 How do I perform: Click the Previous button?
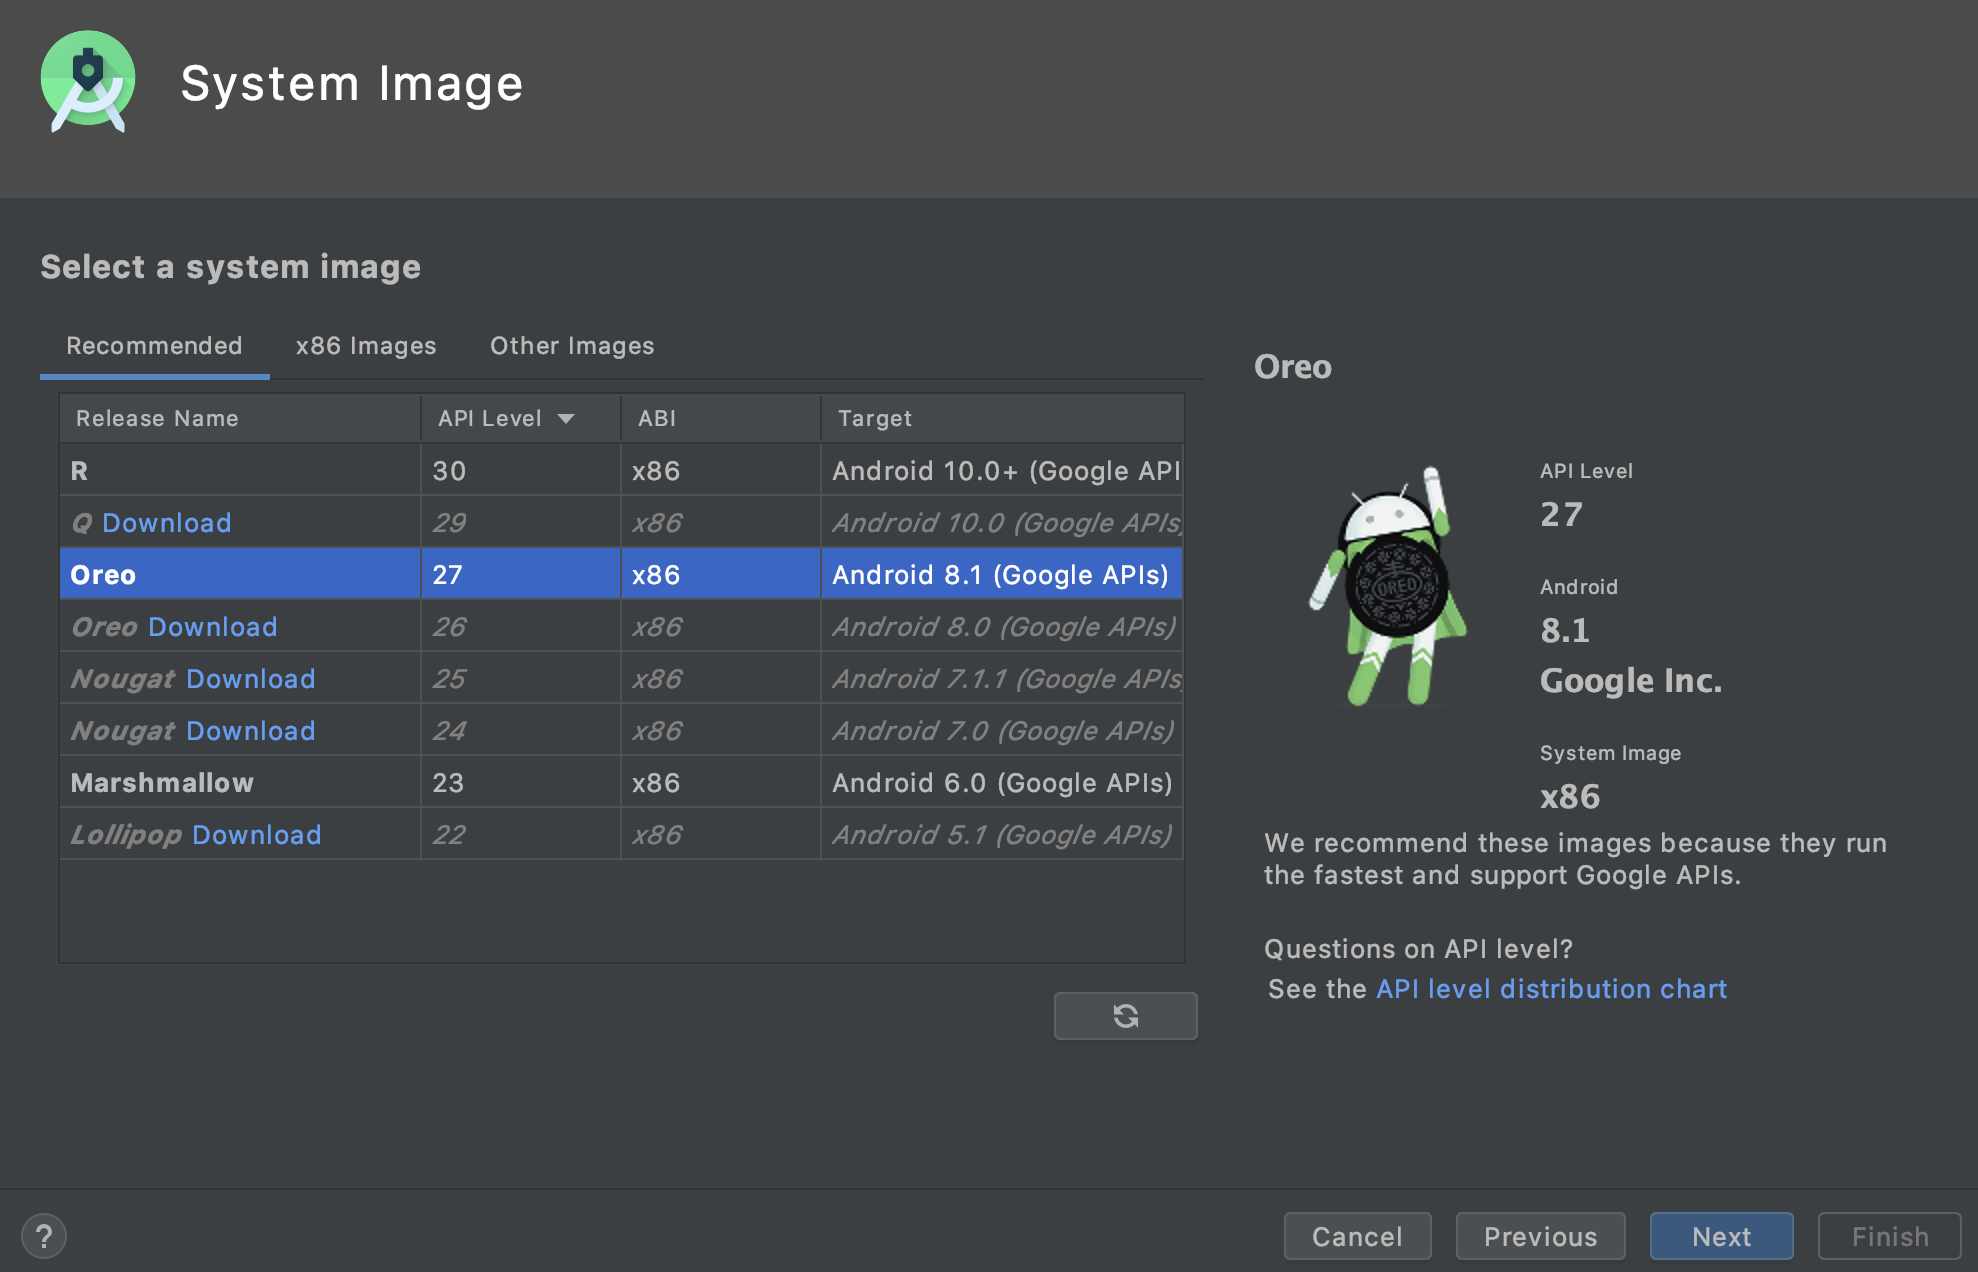[1540, 1236]
